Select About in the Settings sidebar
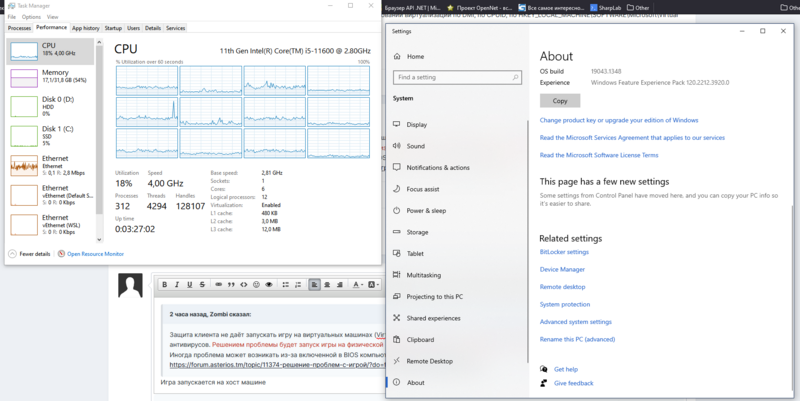The width and height of the screenshot is (800, 401). [415, 383]
